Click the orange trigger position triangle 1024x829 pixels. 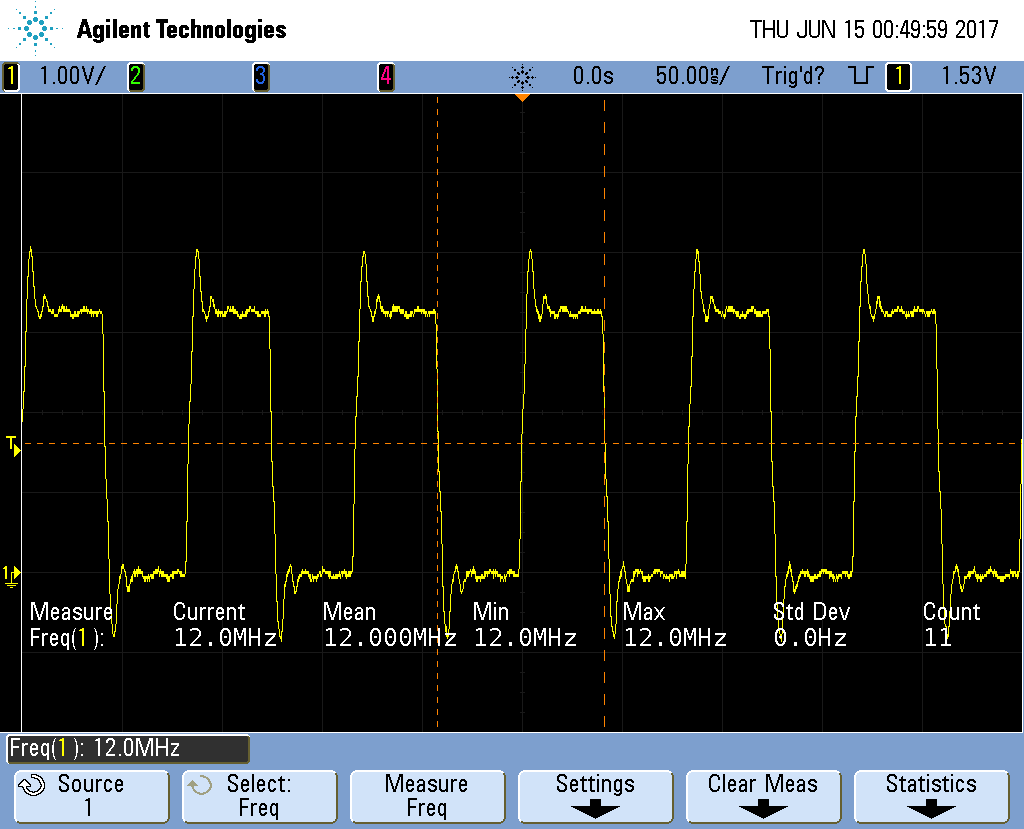click(x=522, y=97)
